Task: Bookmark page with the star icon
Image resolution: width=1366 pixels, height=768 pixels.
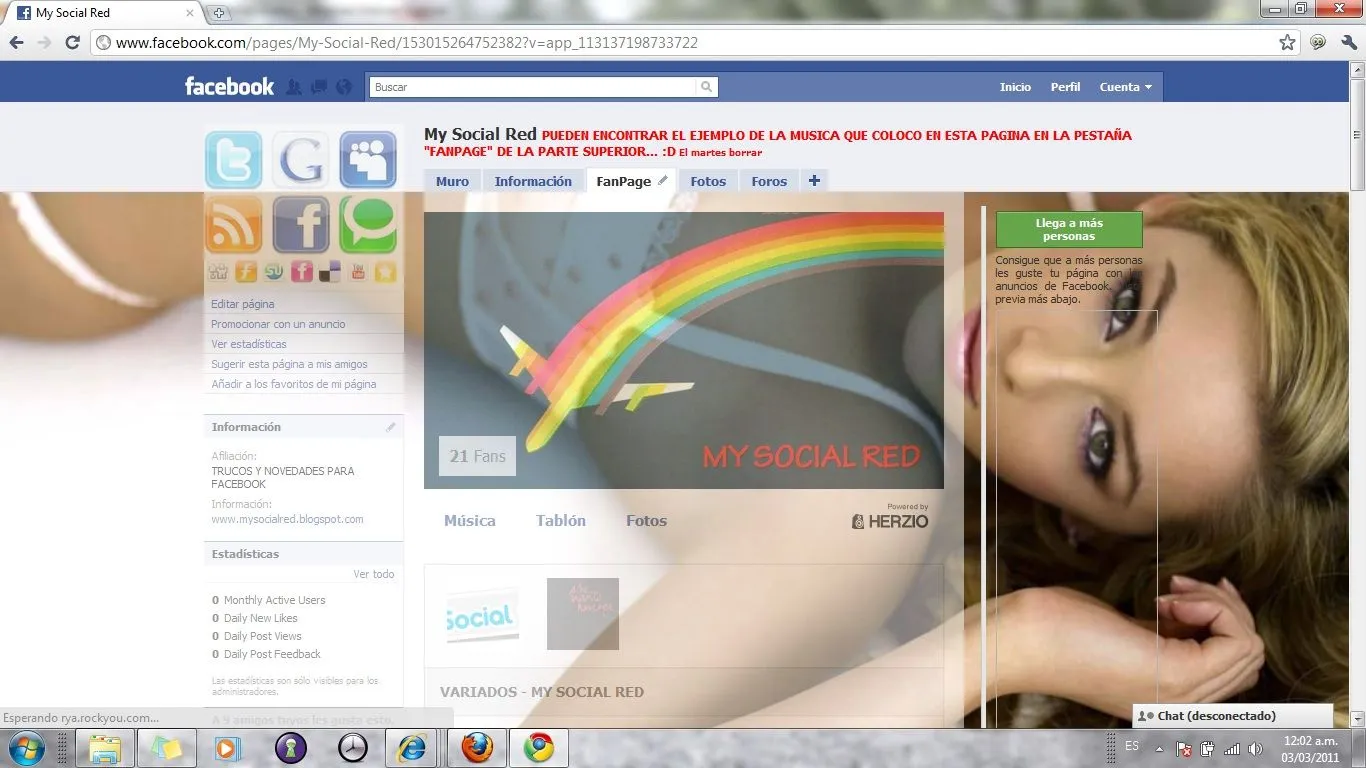Action: click(x=1288, y=43)
